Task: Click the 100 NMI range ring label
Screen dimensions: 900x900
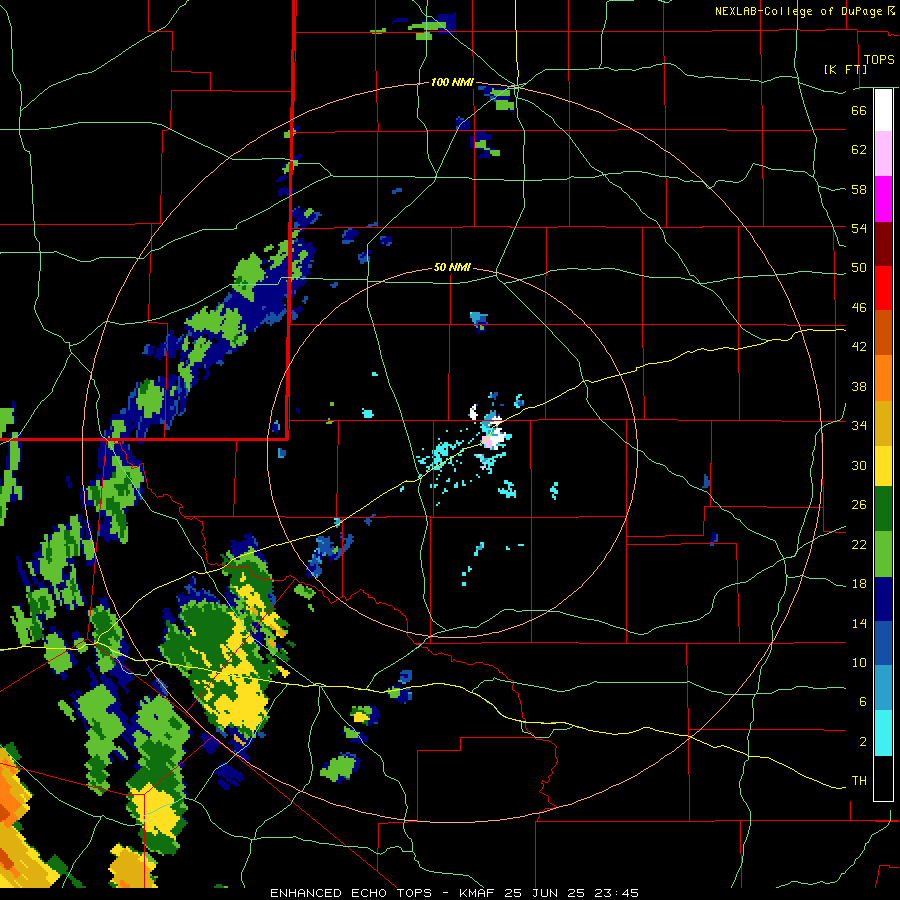Action: point(452,82)
